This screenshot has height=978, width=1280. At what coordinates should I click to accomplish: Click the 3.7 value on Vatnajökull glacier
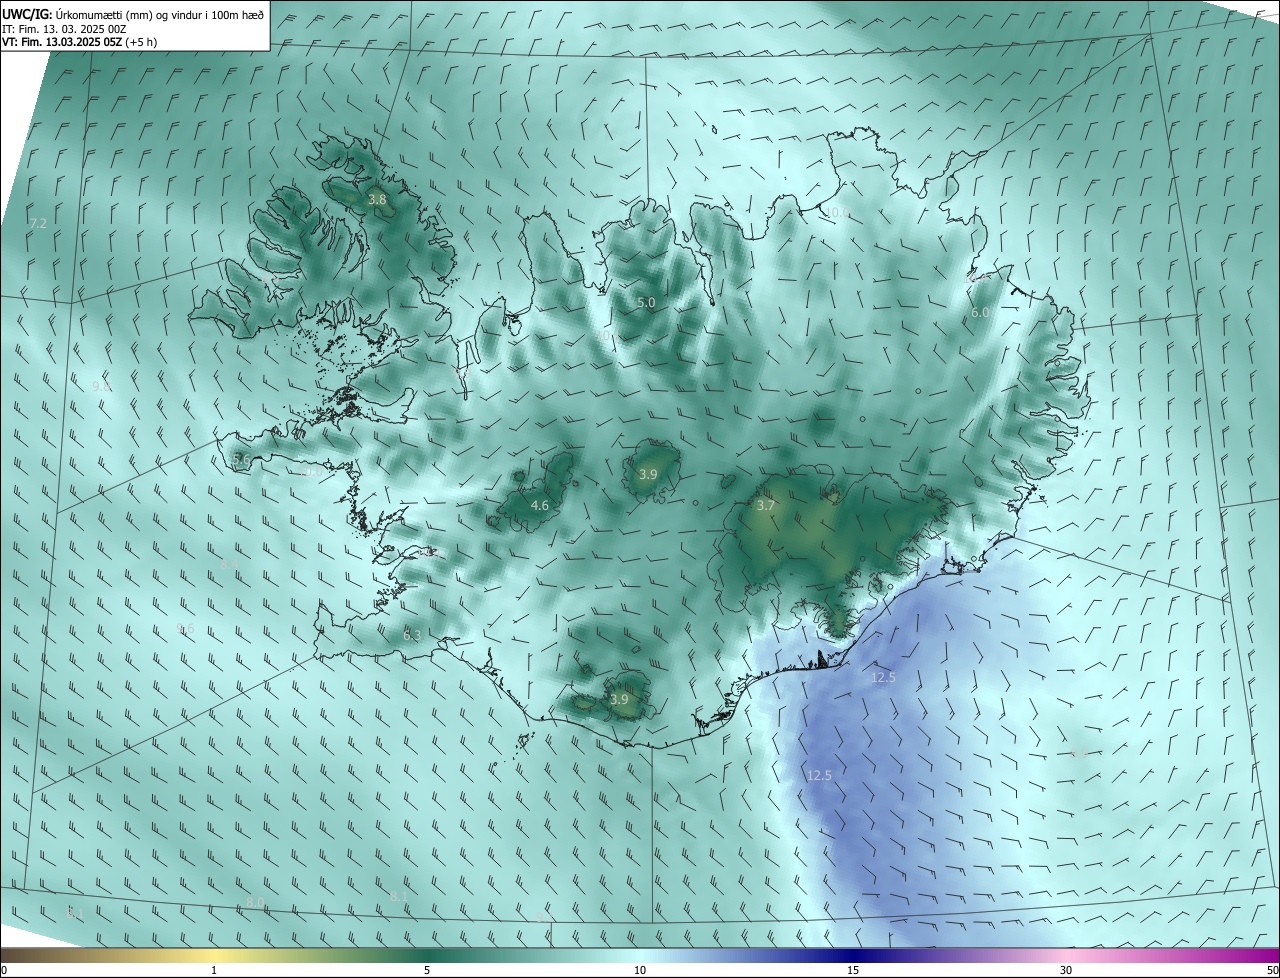[x=765, y=506]
